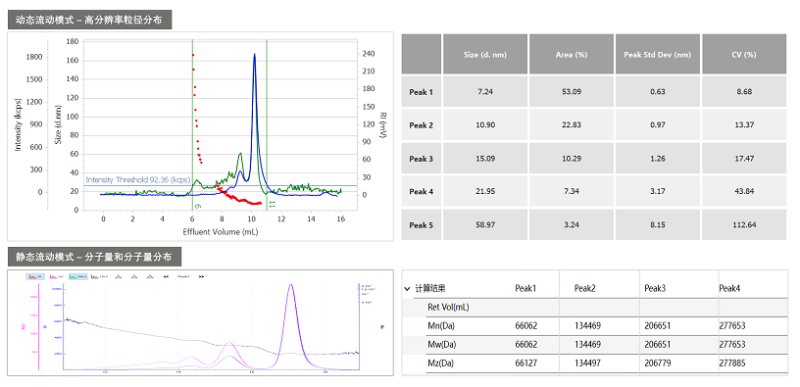Toggle the first highlighted trace button in chromatogram toolbar
Screen dimensions: 800x387
pyautogui.click(x=36, y=276)
